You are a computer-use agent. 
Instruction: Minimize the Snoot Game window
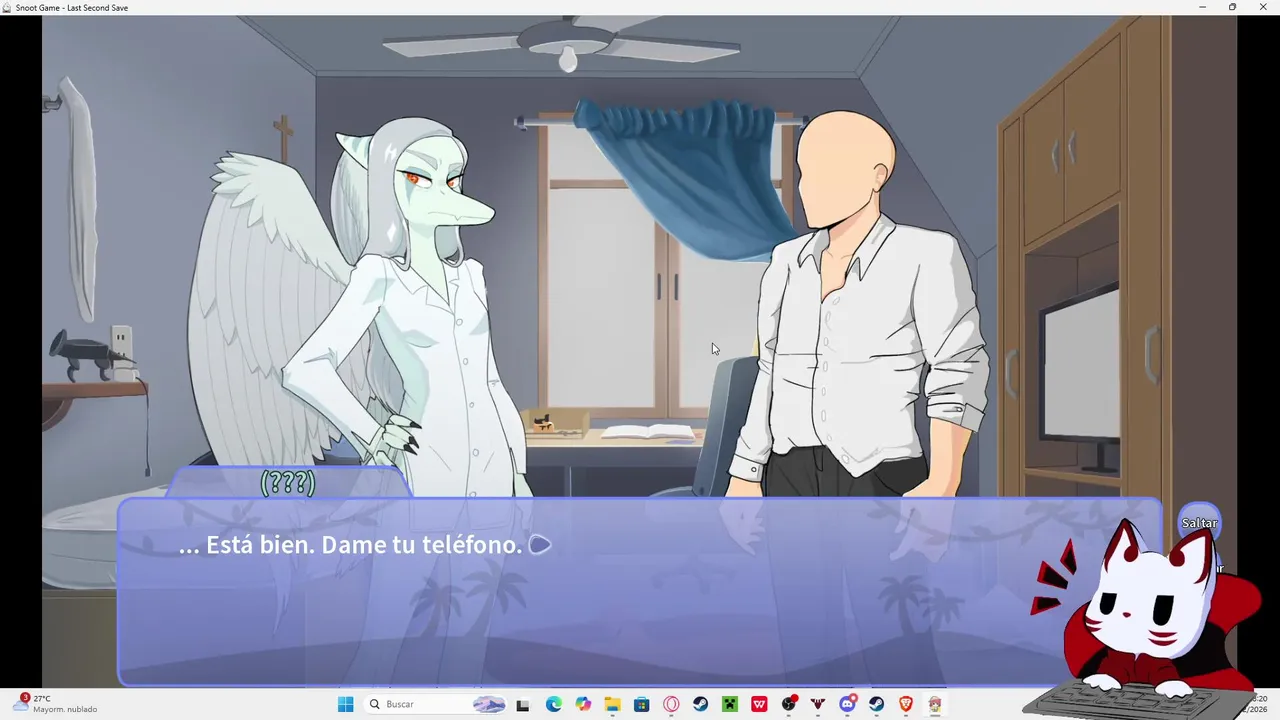click(x=1202, y=7)
